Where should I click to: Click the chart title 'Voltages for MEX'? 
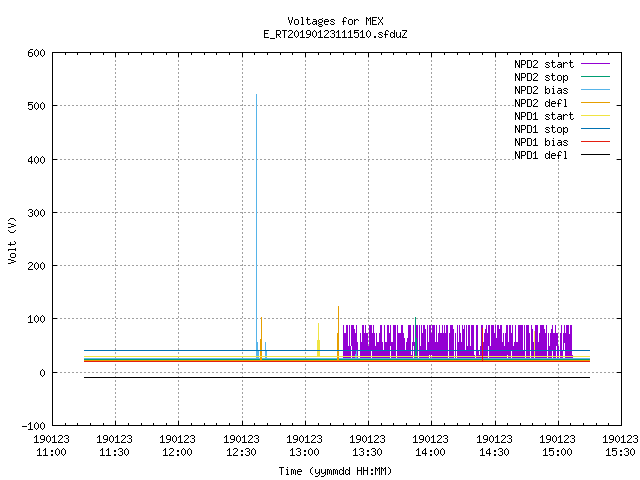click(x=335, y=21)
